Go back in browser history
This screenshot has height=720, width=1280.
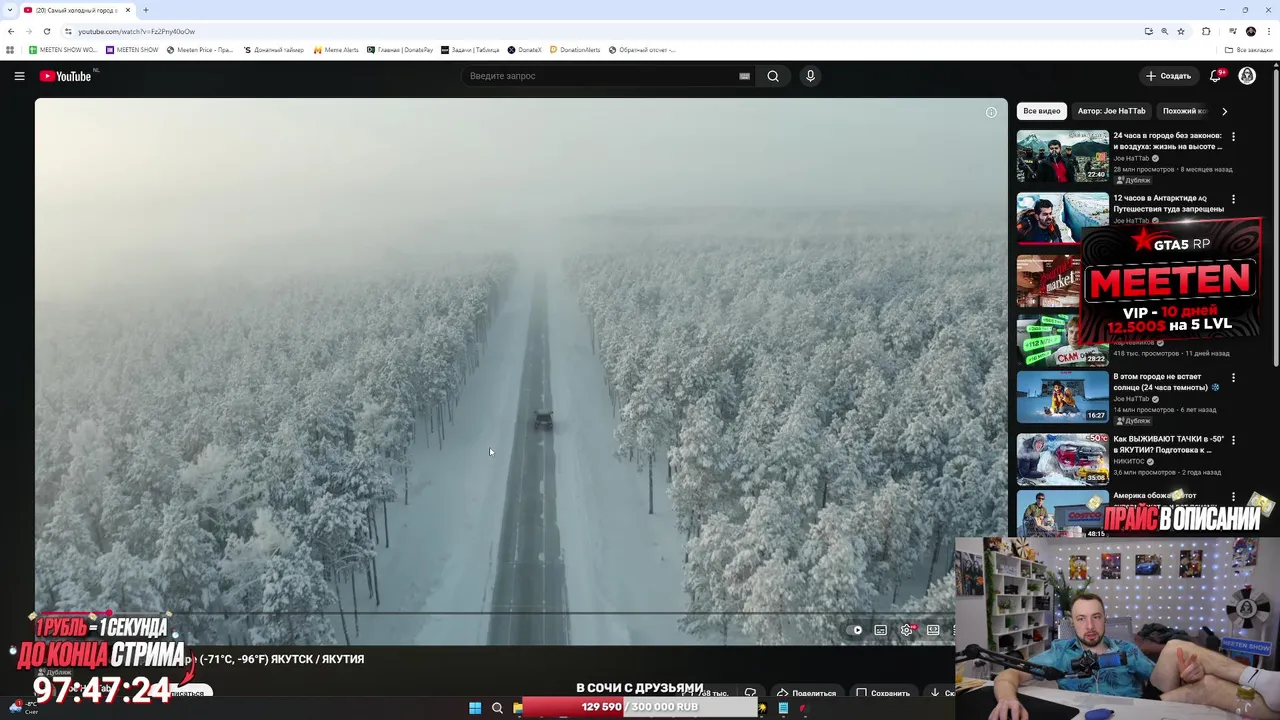tap(11, 31)
